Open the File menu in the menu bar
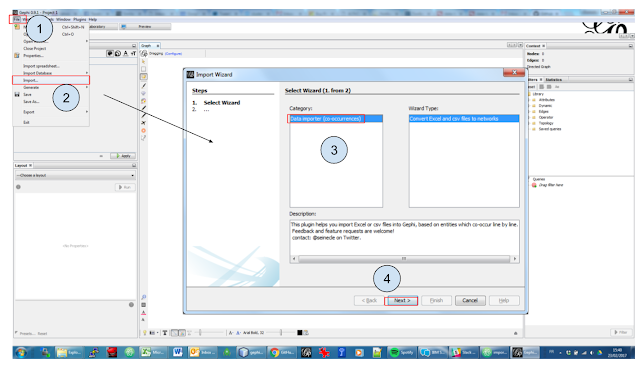Viewport: 640px width, 382px height. pos(16,19)
